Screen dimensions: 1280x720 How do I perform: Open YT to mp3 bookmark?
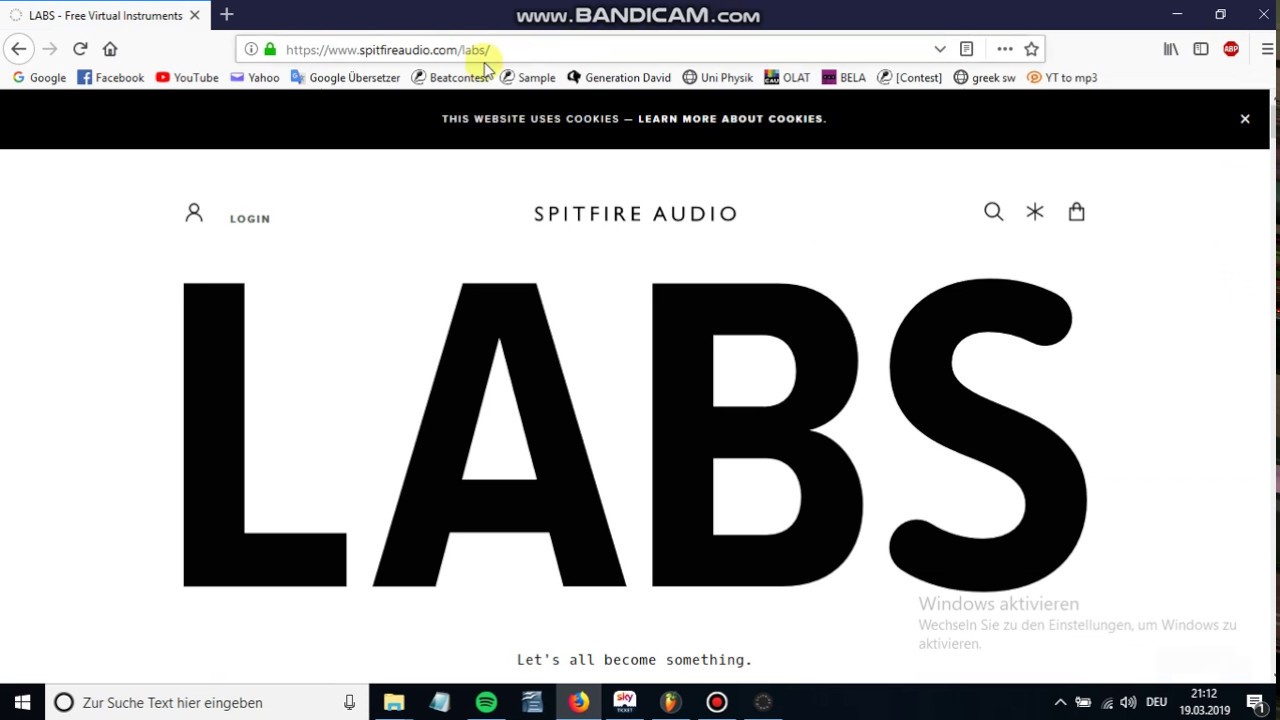(1062, 77)
